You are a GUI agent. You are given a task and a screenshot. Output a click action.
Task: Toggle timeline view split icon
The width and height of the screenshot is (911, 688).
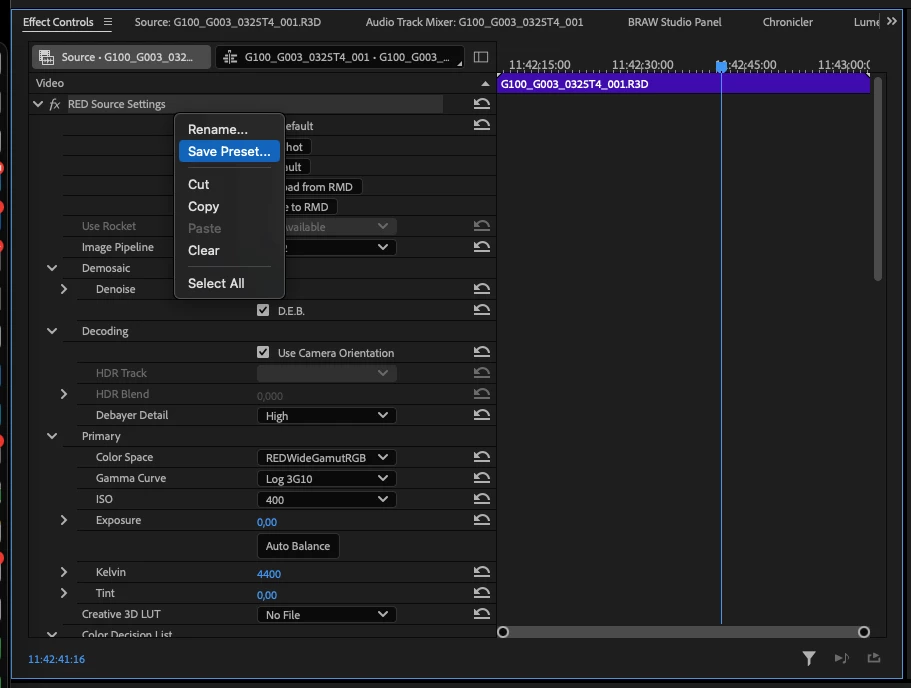[481, 57]
